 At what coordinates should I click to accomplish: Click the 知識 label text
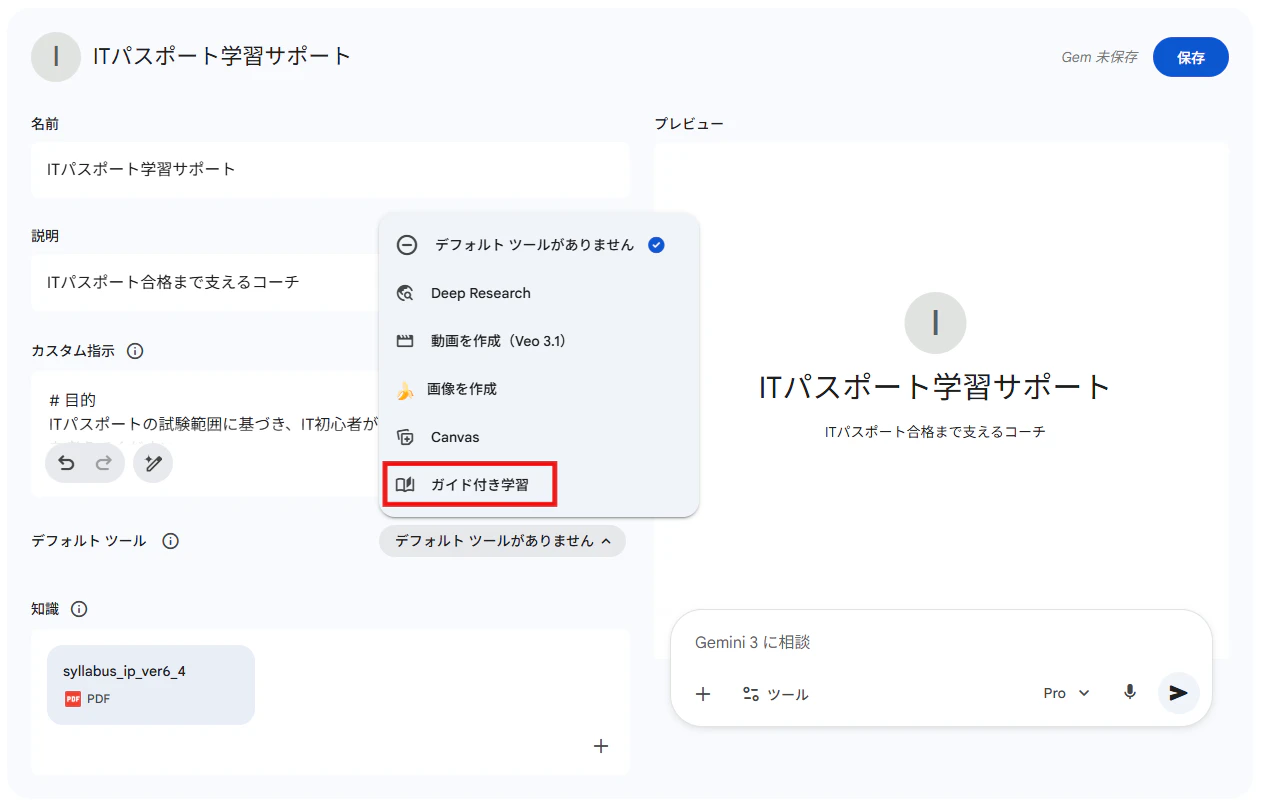45,609
